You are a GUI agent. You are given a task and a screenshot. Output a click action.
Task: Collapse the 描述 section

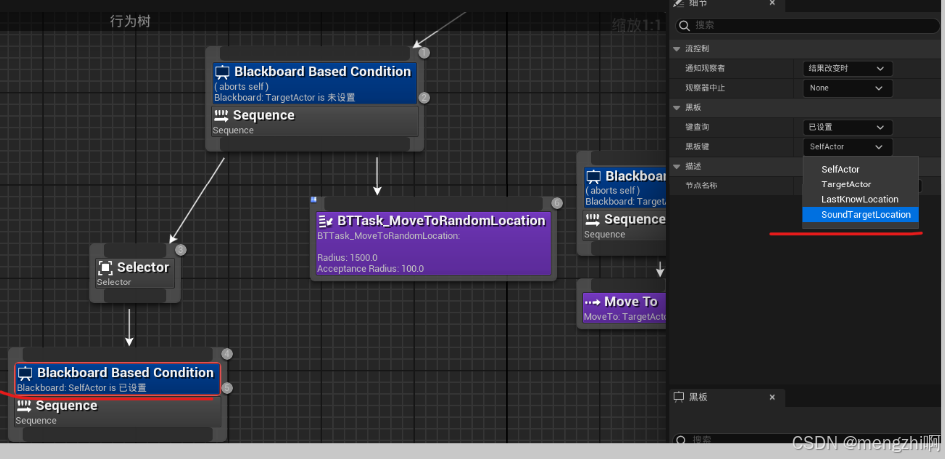tap(677, 166)
